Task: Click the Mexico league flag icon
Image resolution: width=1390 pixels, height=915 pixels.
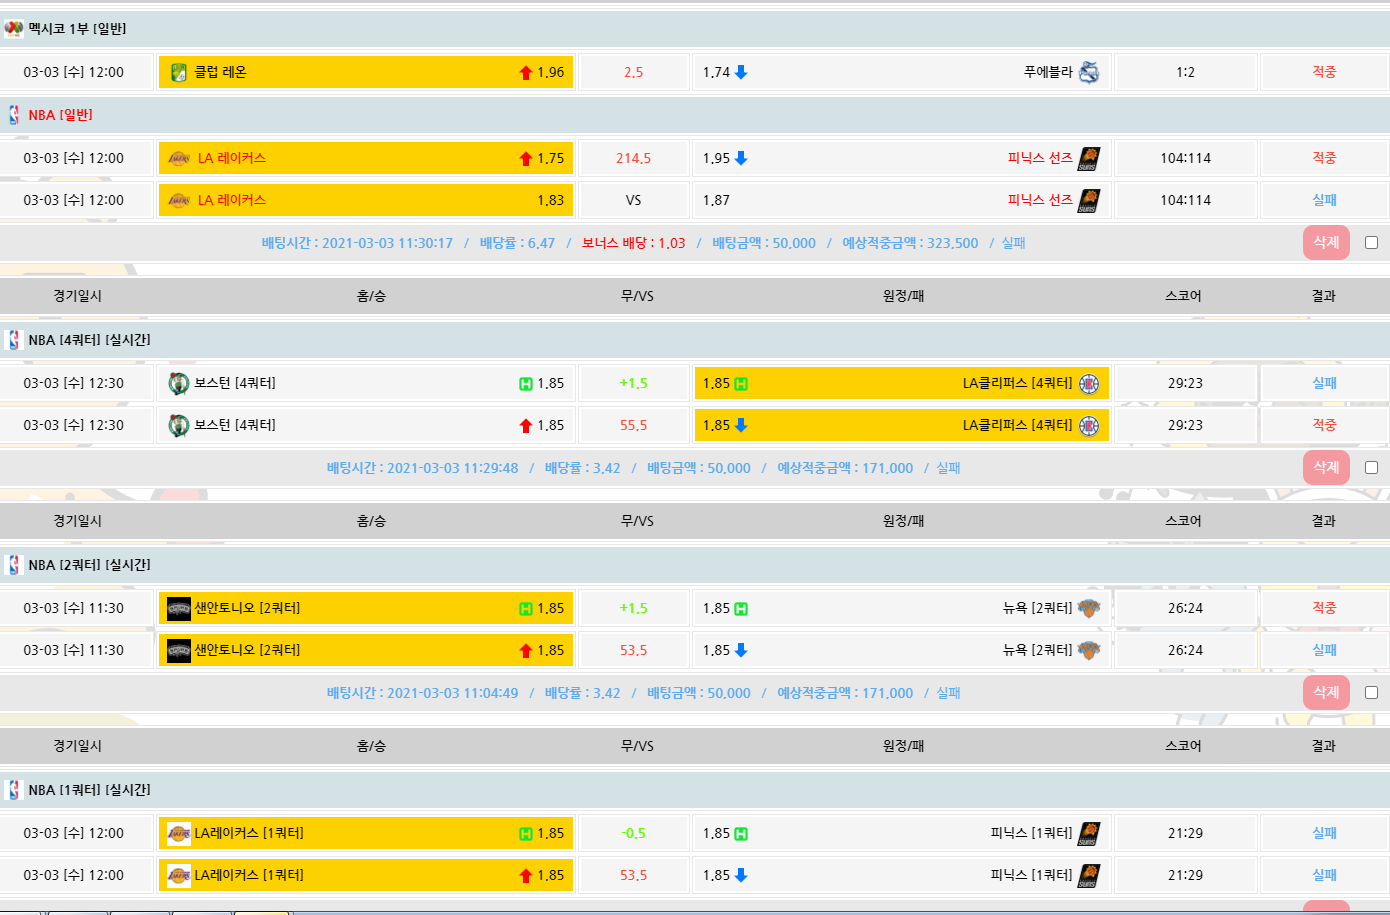Action: 14,29
